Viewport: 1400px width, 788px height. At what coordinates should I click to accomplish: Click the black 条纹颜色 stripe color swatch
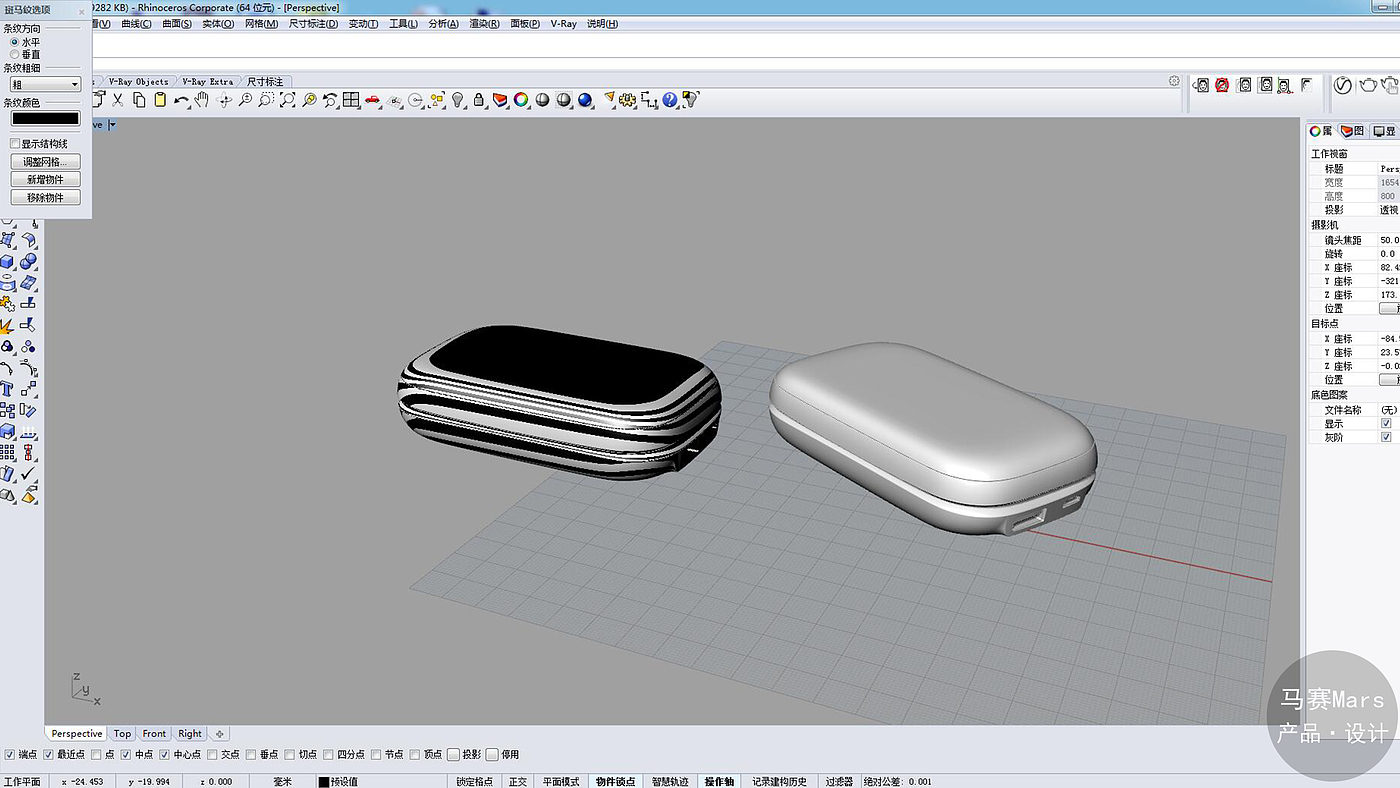pyautogui.click(x=45, y=118)
